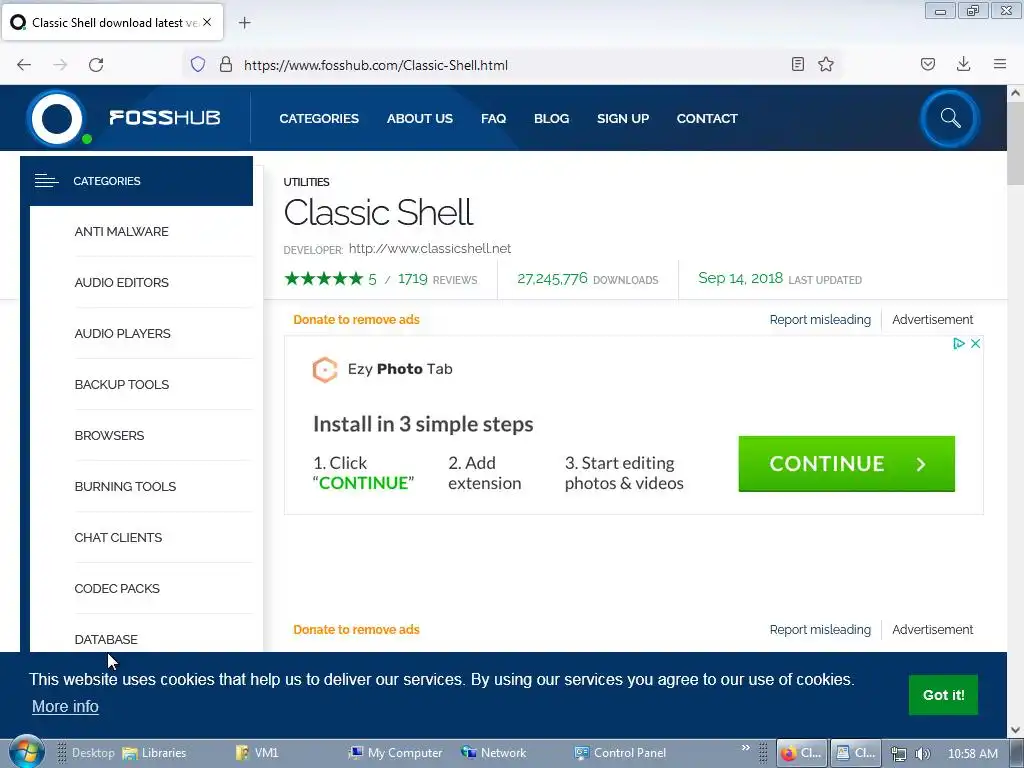The height and width of the screenshot is (768, 1024).
Task: Open the Pocket save icon
Action: 928,64
